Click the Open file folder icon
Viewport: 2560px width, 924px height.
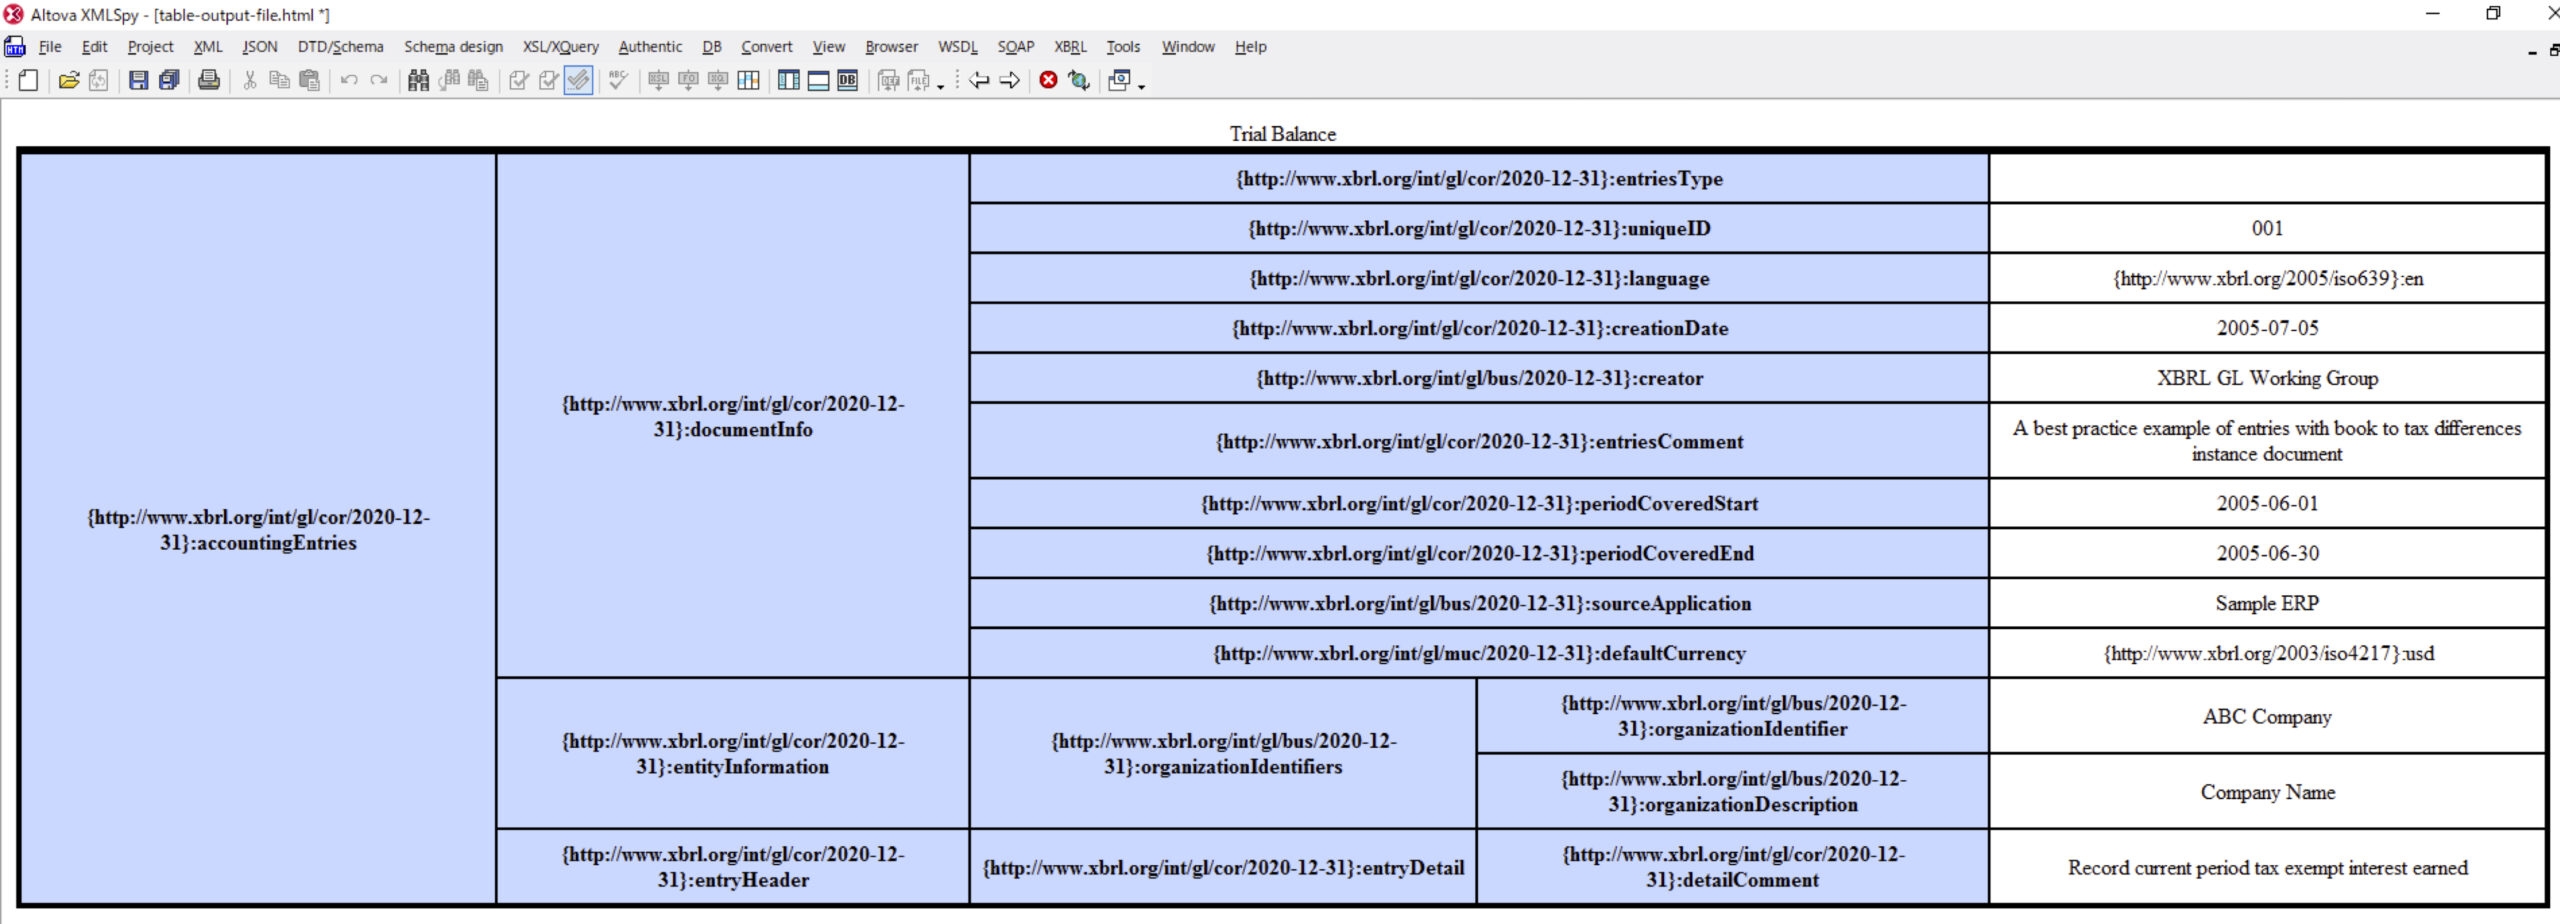(69, 80)
